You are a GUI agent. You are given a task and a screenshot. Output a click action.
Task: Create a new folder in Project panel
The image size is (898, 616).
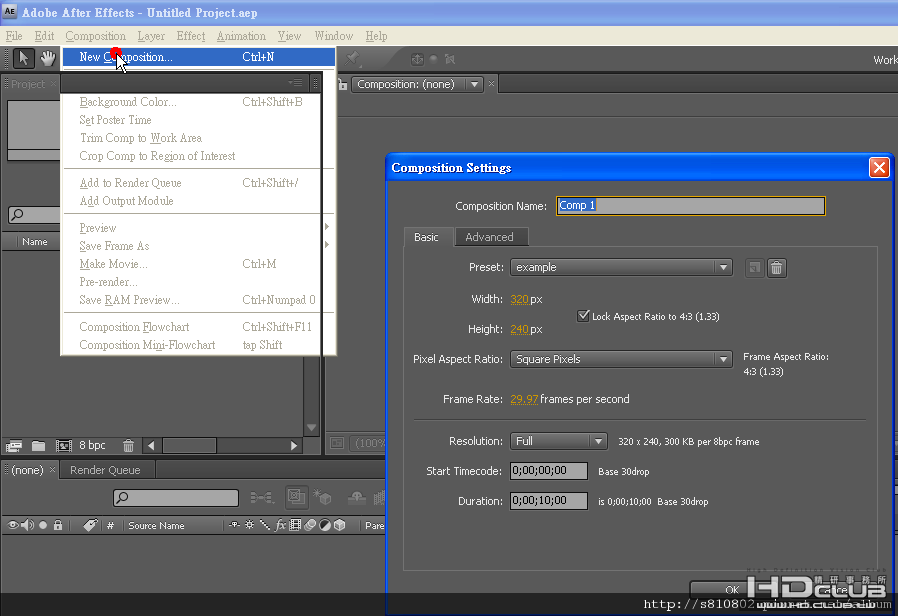click(38, 445)
